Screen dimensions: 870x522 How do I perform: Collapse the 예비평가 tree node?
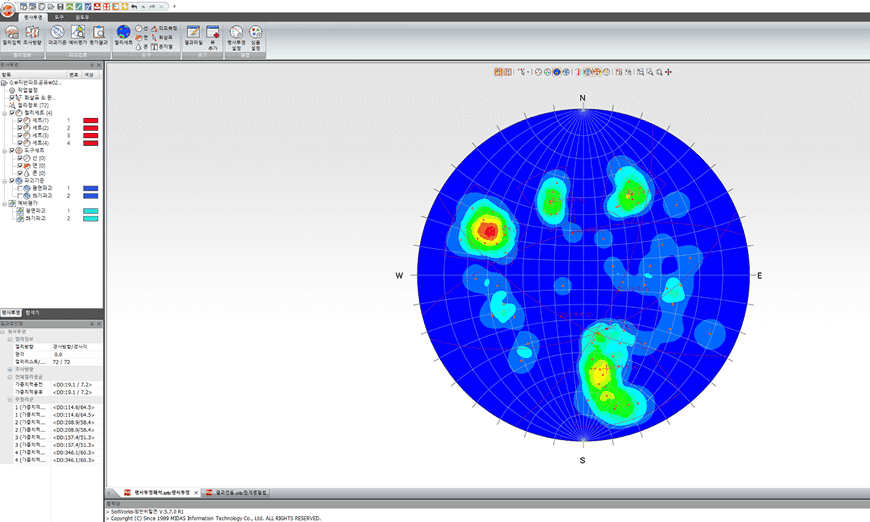4,204
